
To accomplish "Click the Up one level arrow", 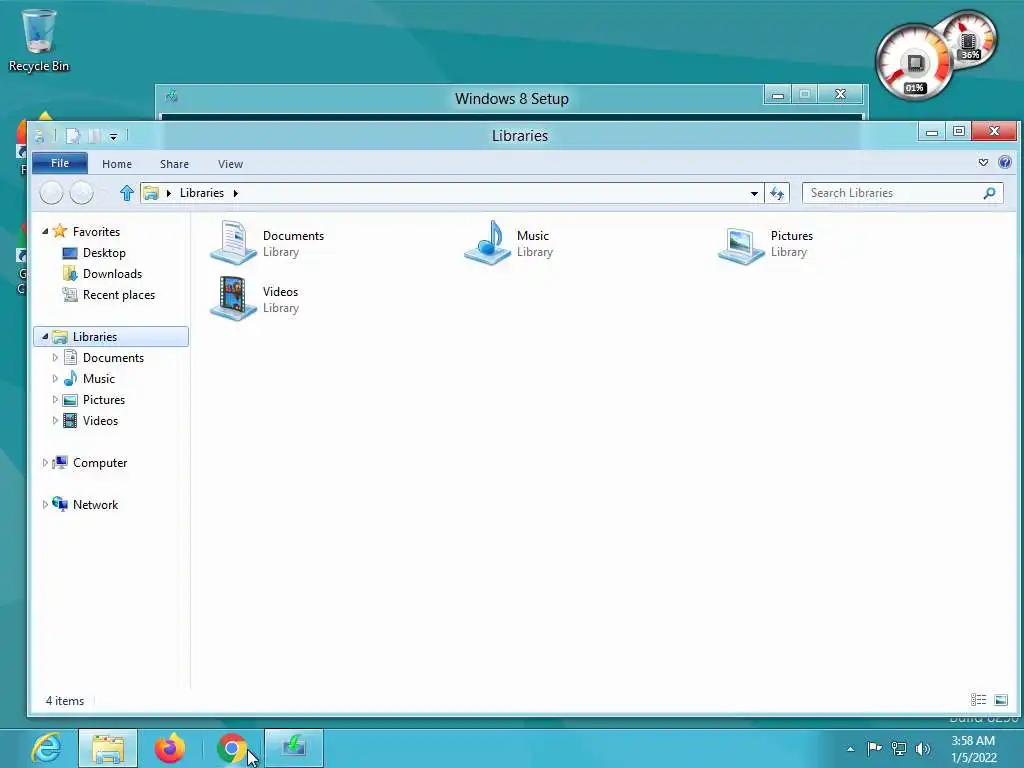I will [x=127, y=193].
